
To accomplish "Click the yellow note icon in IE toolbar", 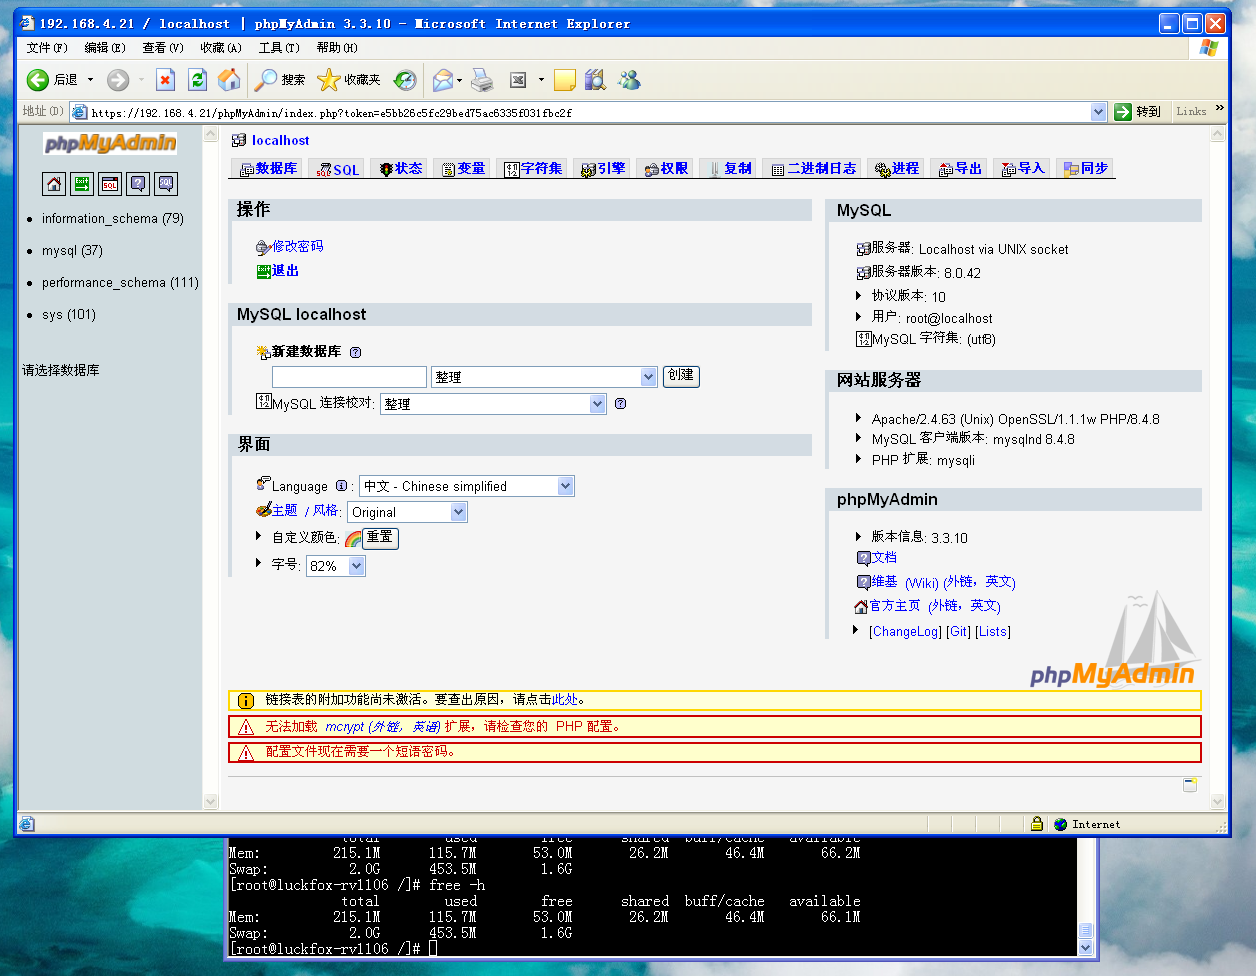I will pos(565,80).
